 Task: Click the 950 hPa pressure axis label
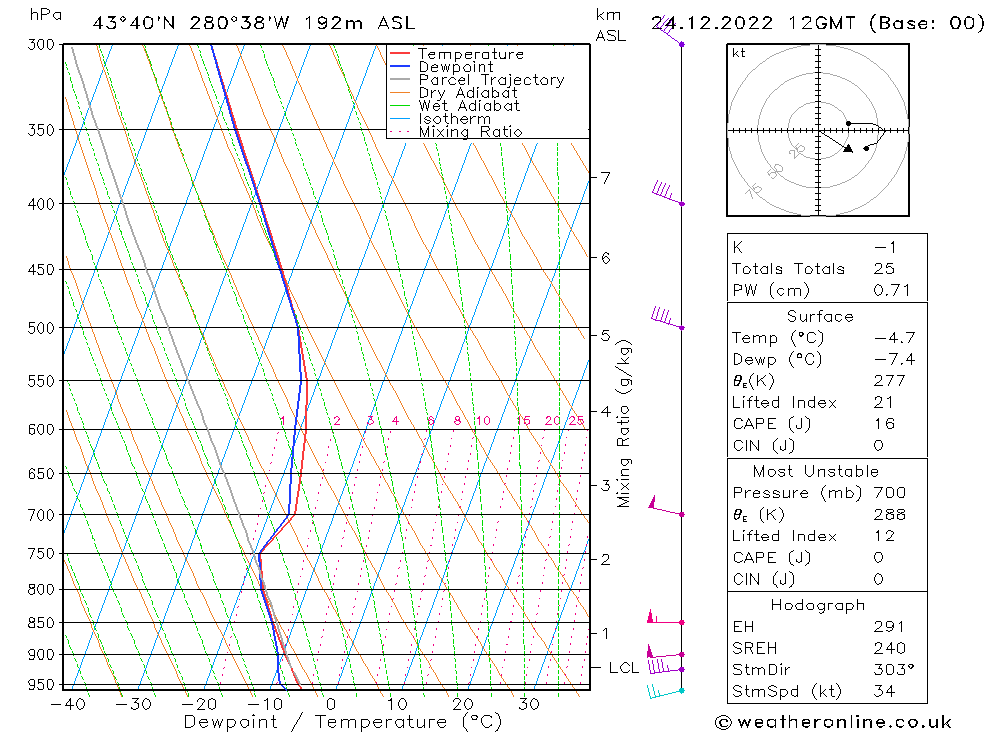[40, 685]
